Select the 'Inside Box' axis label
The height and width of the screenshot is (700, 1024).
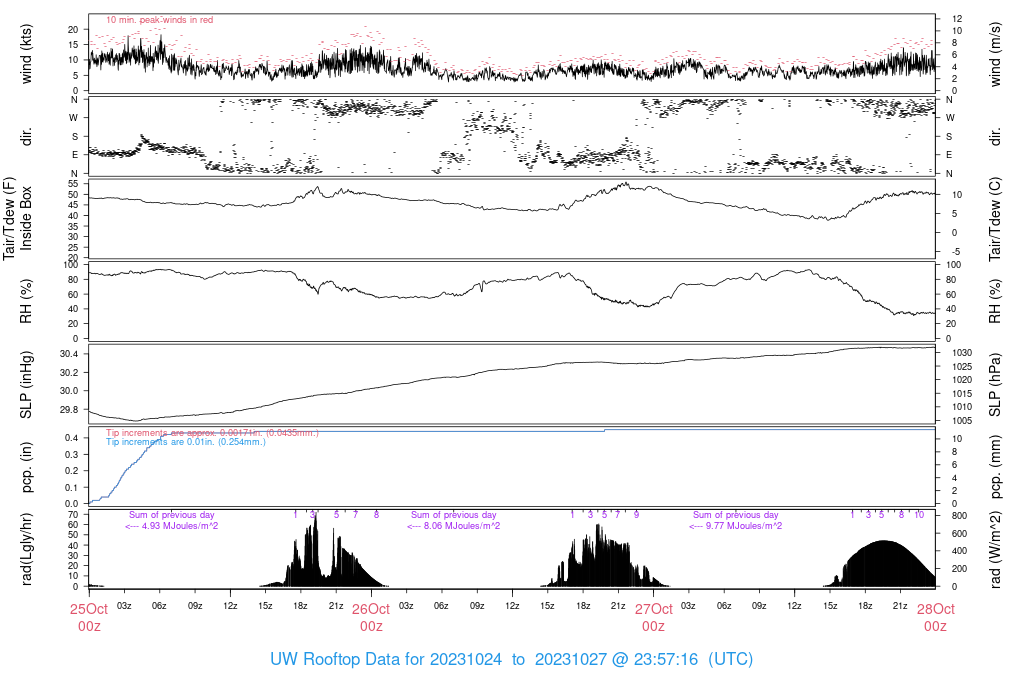coord(28,218)
